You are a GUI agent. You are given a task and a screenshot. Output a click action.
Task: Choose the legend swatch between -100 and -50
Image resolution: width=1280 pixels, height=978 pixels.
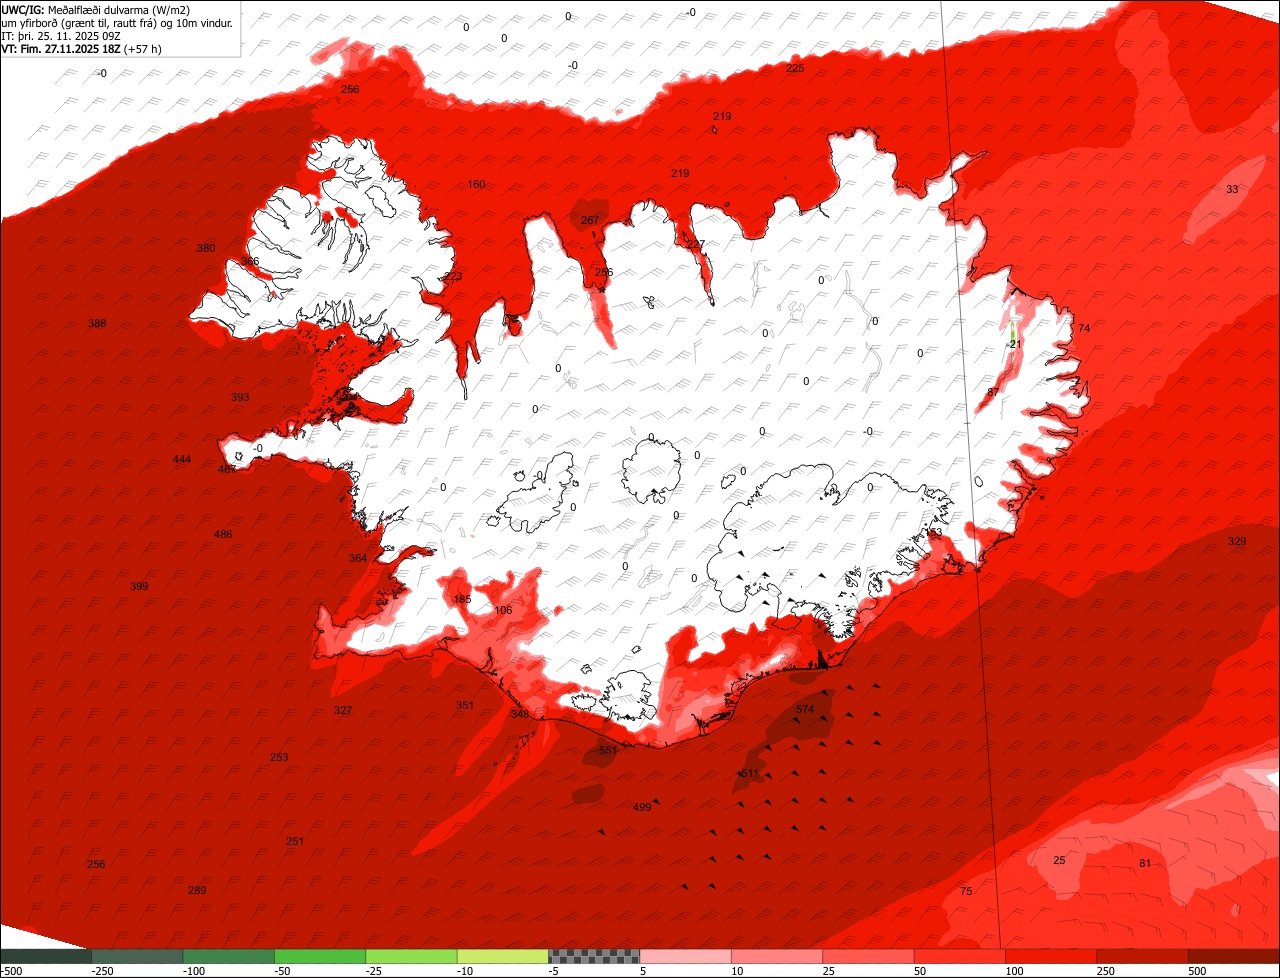[229, 955]
